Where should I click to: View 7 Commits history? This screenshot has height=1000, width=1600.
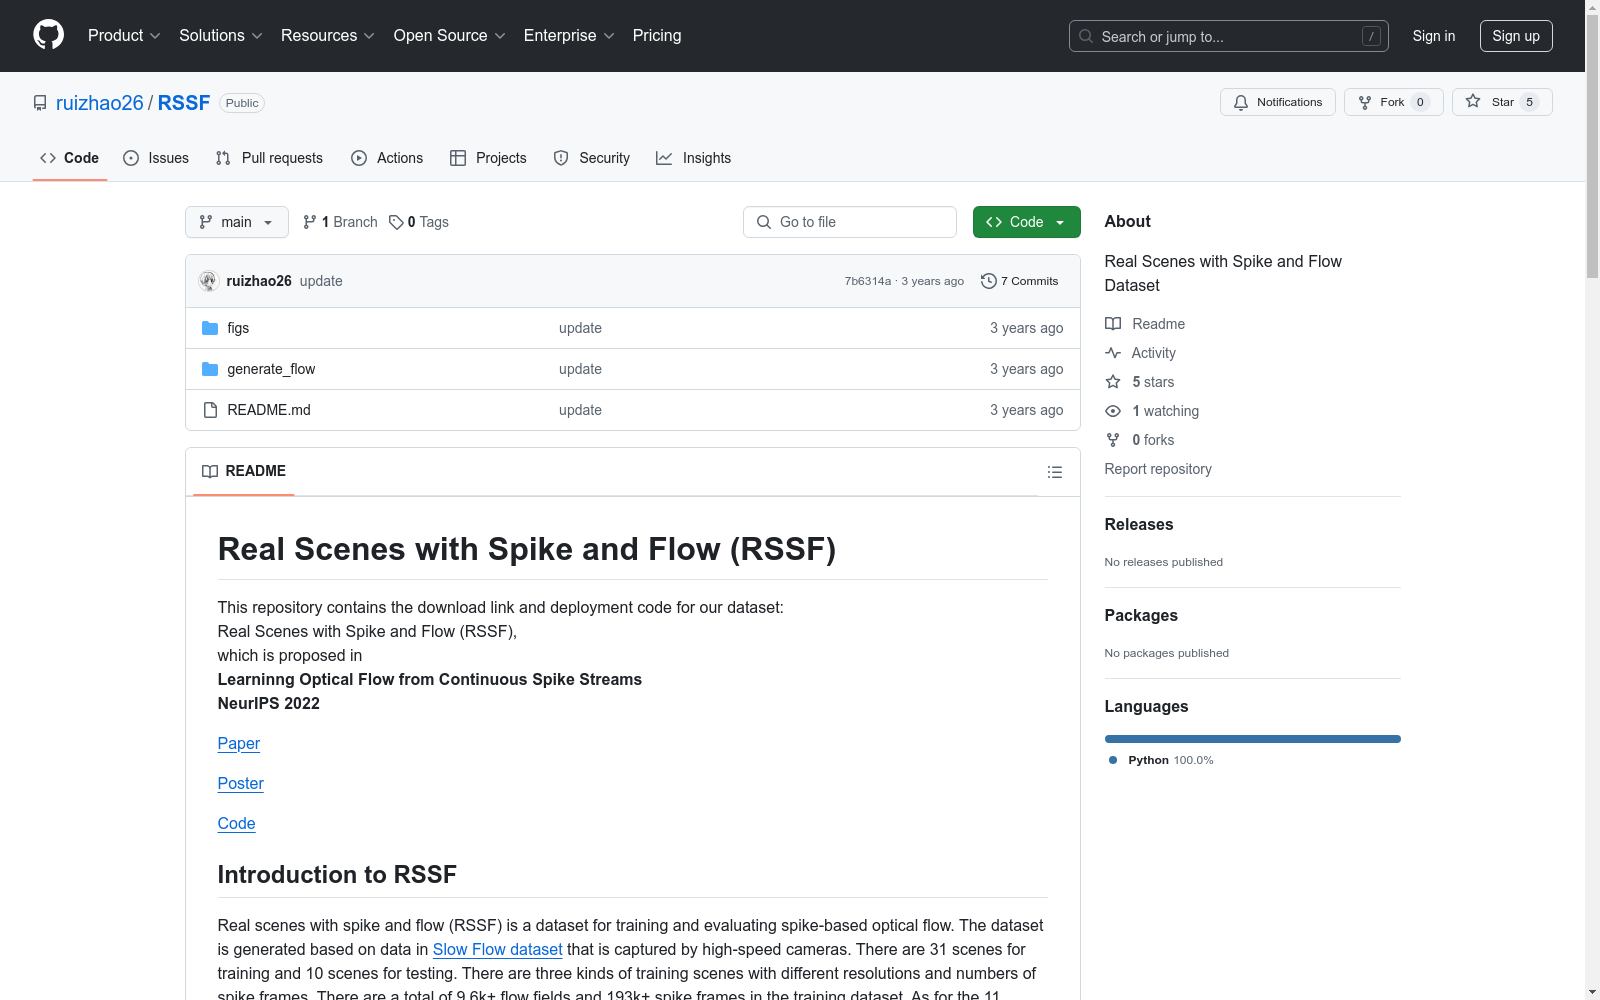point(1020,281)
